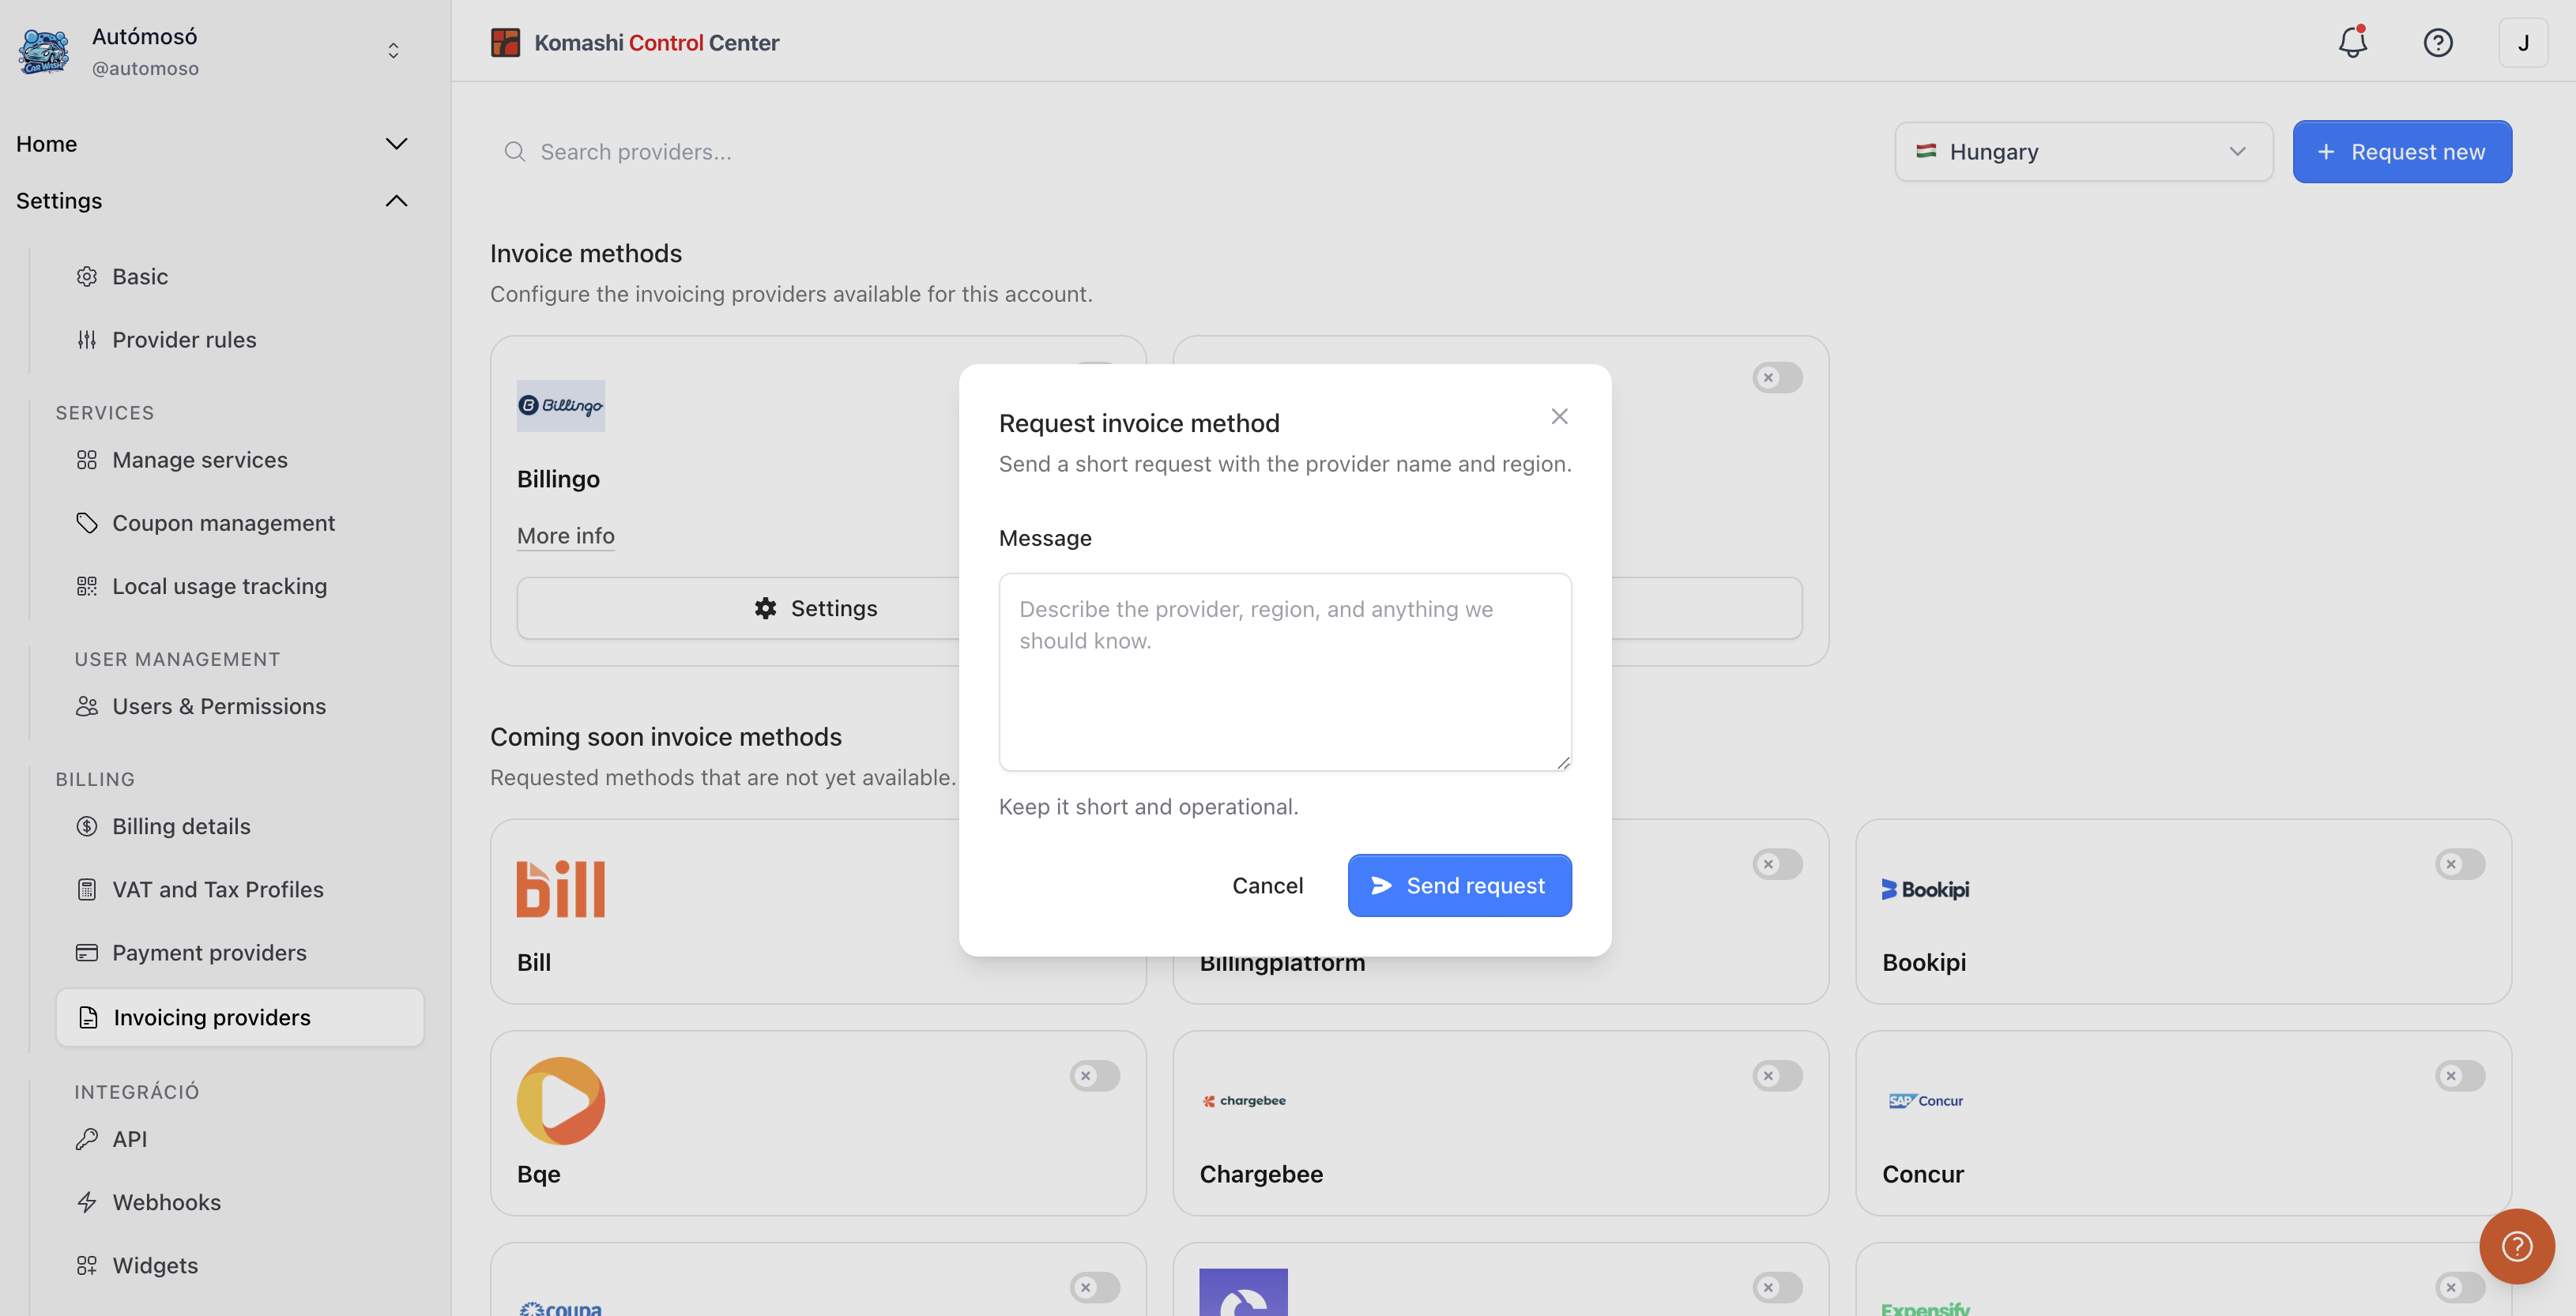
Task: Focus the Search providers field
Action: [1180, 152]
